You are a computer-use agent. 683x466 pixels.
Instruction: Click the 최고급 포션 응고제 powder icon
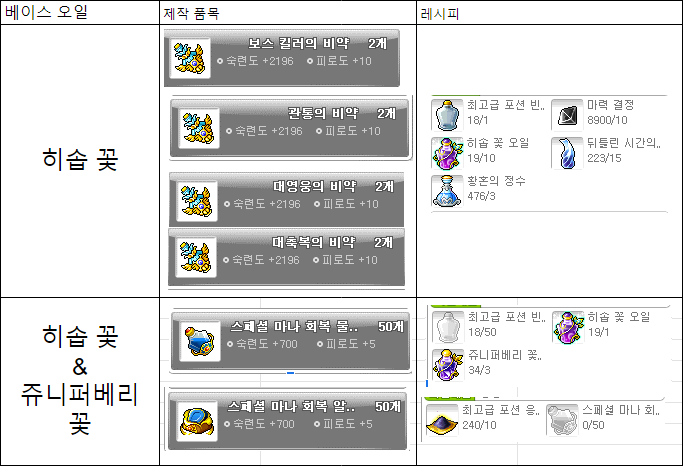442,420
